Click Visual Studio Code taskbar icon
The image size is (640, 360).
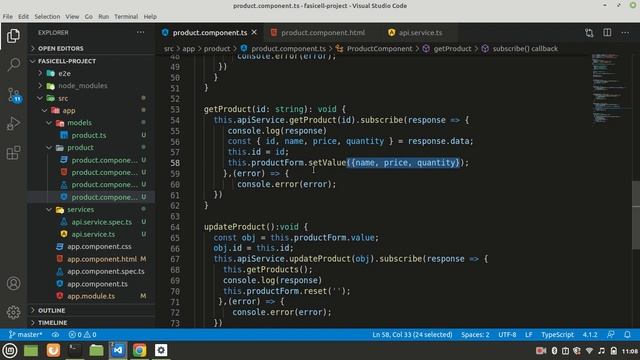(118, 350)
